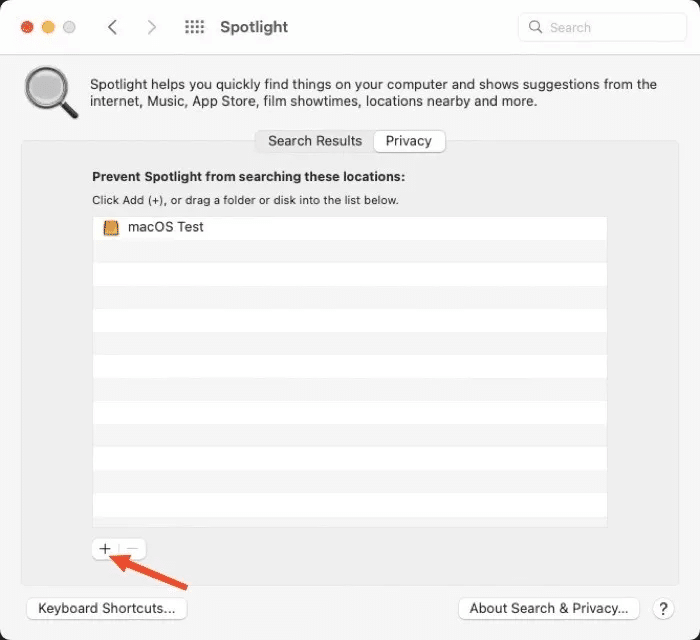Click the Search field in toolbar
Image resolution: width=700 pixels, height=640 pixels.
pos(602,27)
